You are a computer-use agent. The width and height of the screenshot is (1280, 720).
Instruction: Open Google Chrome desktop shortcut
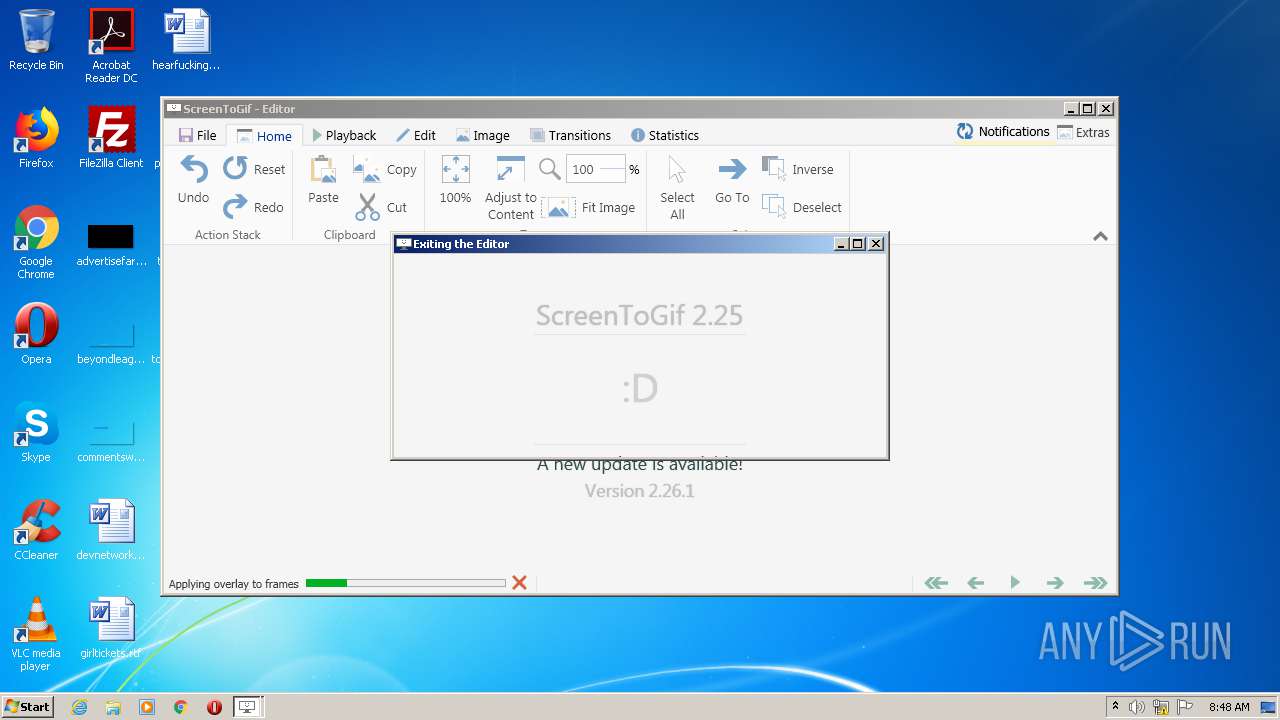click(x=36, y=242)
